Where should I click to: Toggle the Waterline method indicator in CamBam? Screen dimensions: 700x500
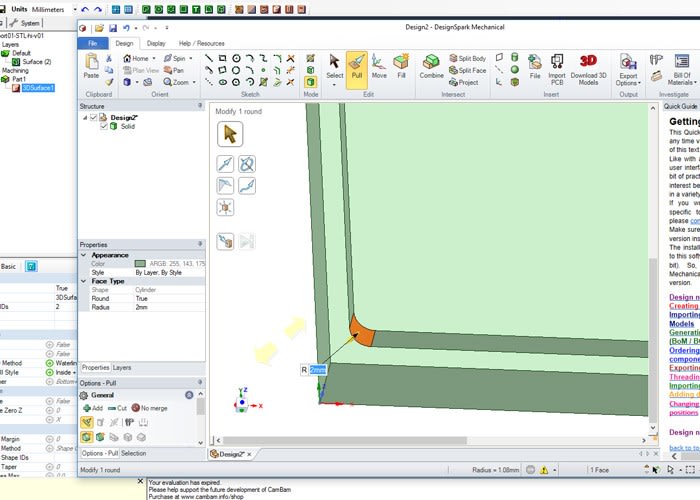[x=50, y=363]
